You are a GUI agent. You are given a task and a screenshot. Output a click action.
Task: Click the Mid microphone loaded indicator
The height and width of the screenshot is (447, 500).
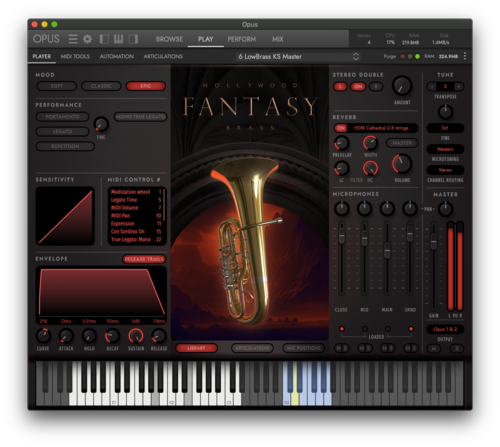[x=365, y=329]
